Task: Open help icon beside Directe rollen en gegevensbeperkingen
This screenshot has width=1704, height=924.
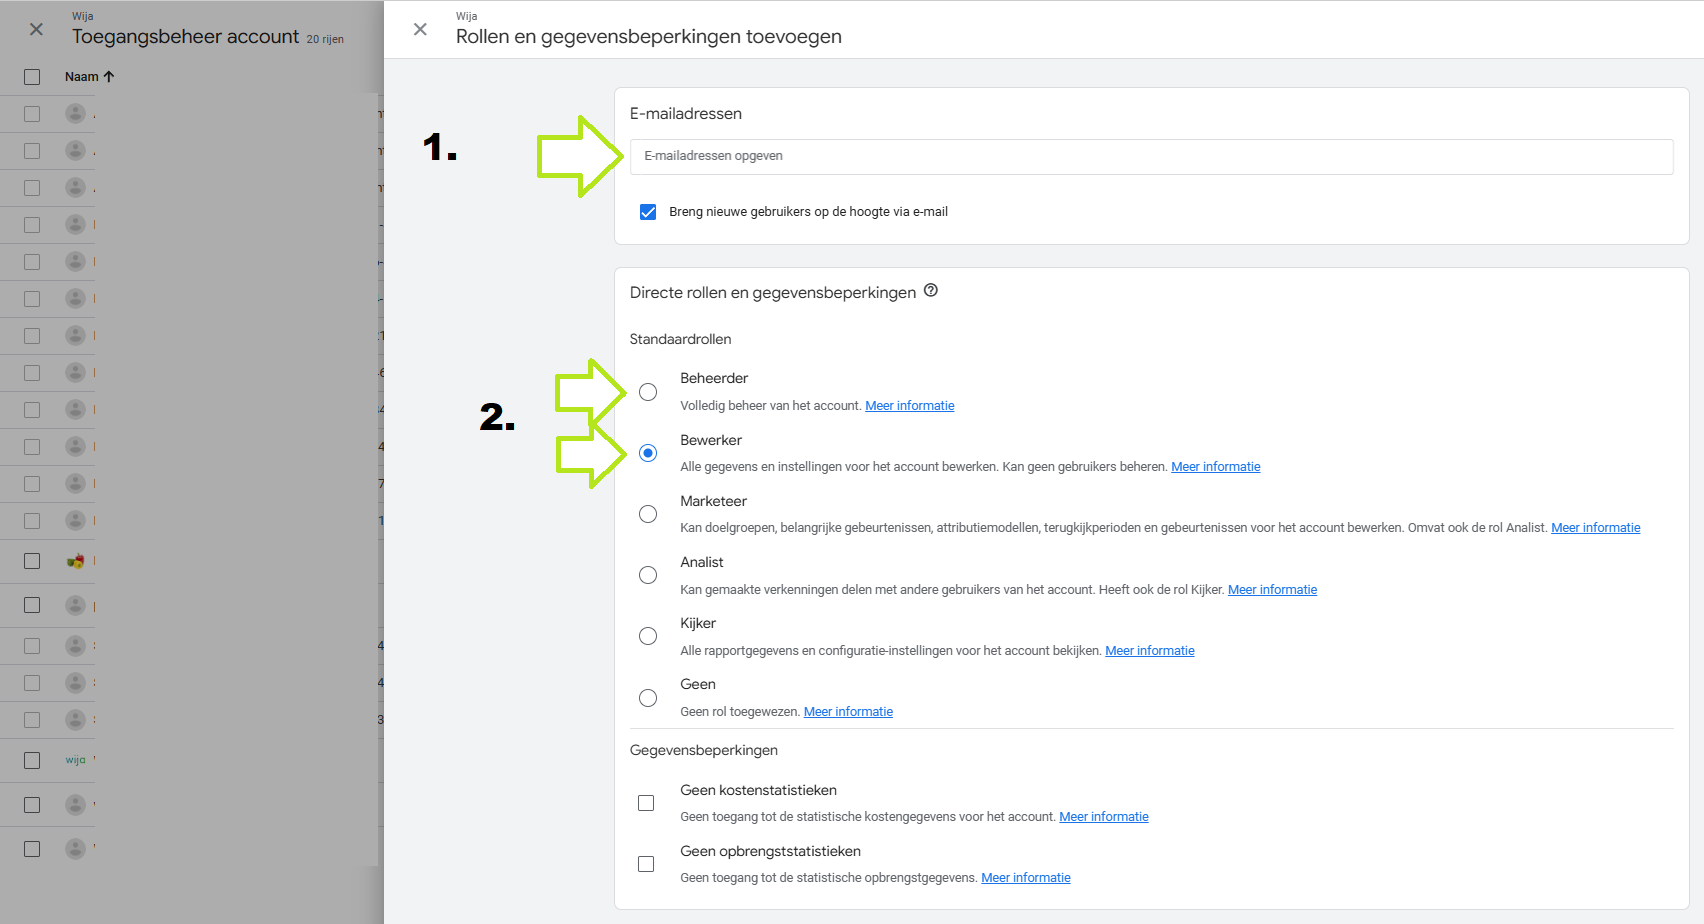Action: [x=931, y=291]
